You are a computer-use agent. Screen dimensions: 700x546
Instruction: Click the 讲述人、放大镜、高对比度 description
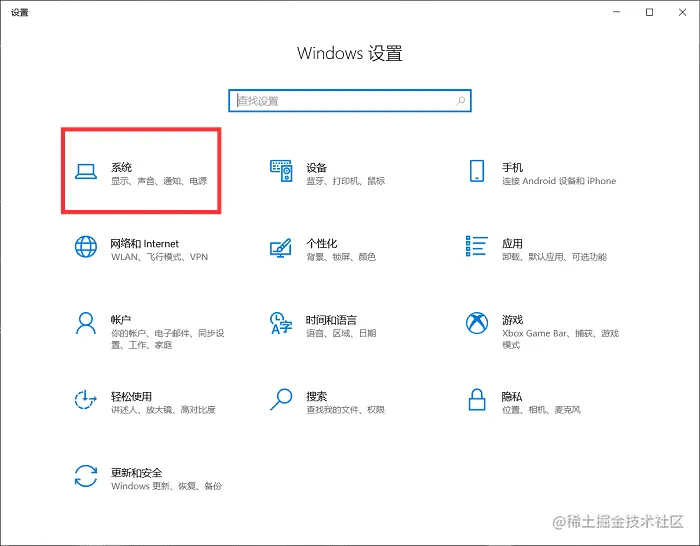coord(163,409)
